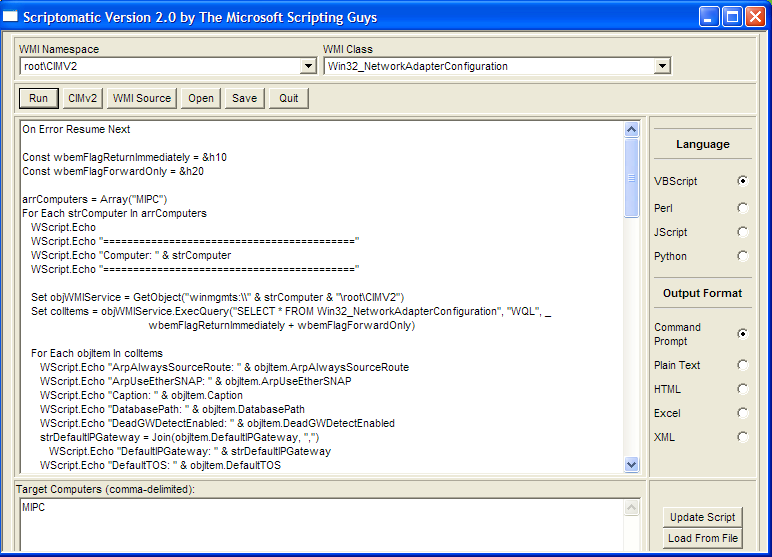Select VBScript language radio button
772x557 pixels.
point(742,181)
